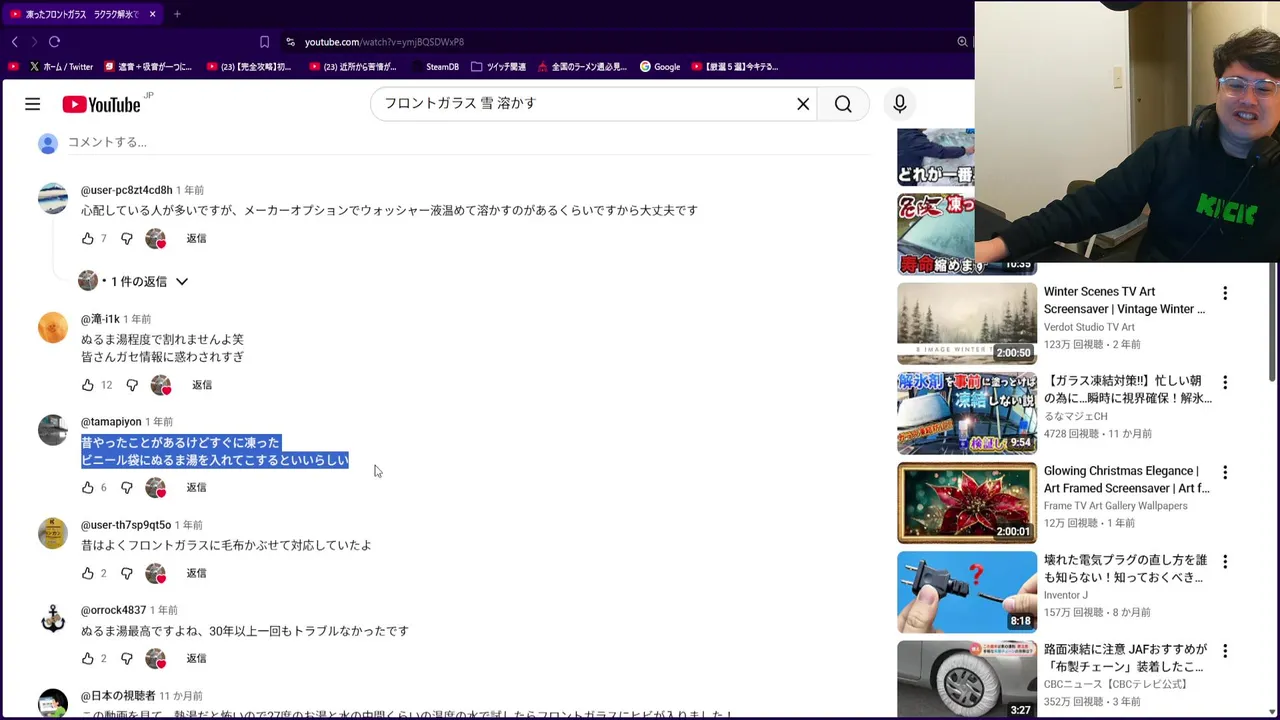Open the broken electric plug video thumbnail
Viewport: 1280px width, 720px height.
point(967,592)
